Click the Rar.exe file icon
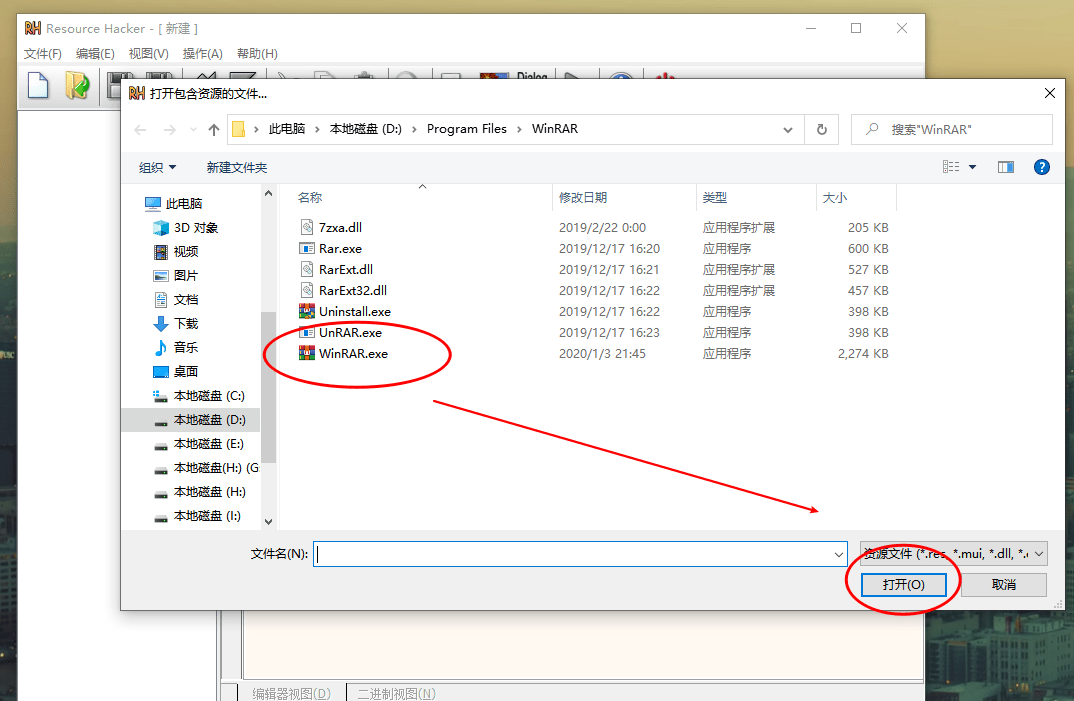This screenshot has width=1074, height=701. click(x=307, y=249)
